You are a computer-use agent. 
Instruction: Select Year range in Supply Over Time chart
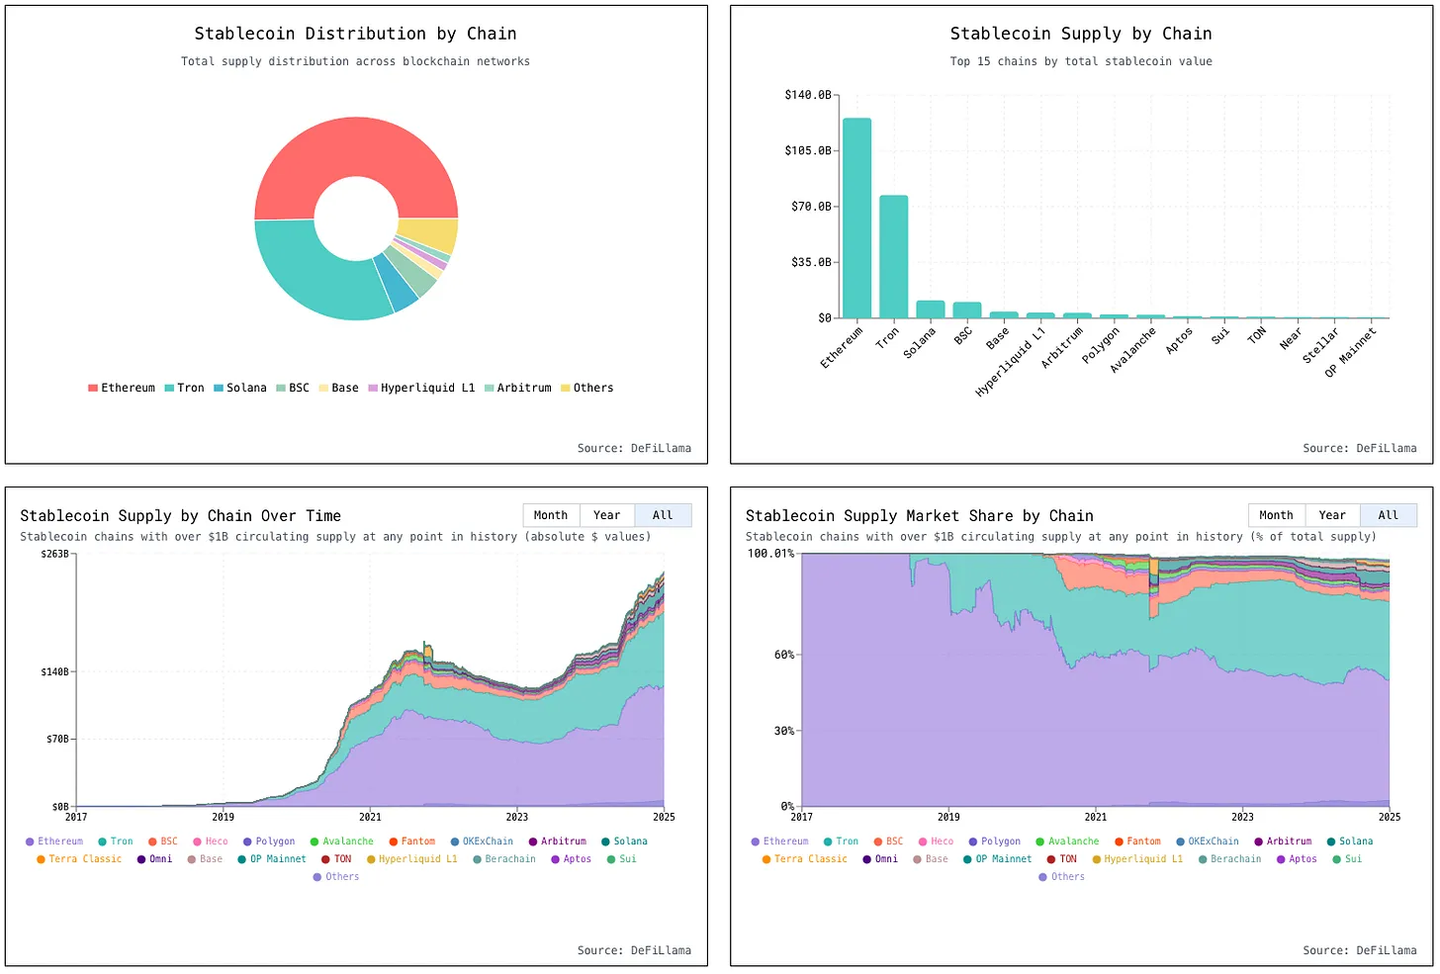point(607,515)
